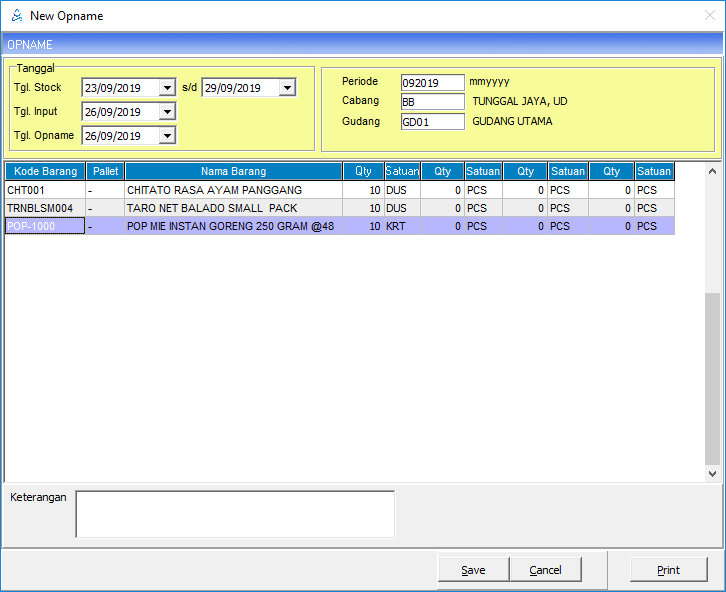
Task: Open the Tgl. Stock end date dropdown
Action: pos(287,88)
